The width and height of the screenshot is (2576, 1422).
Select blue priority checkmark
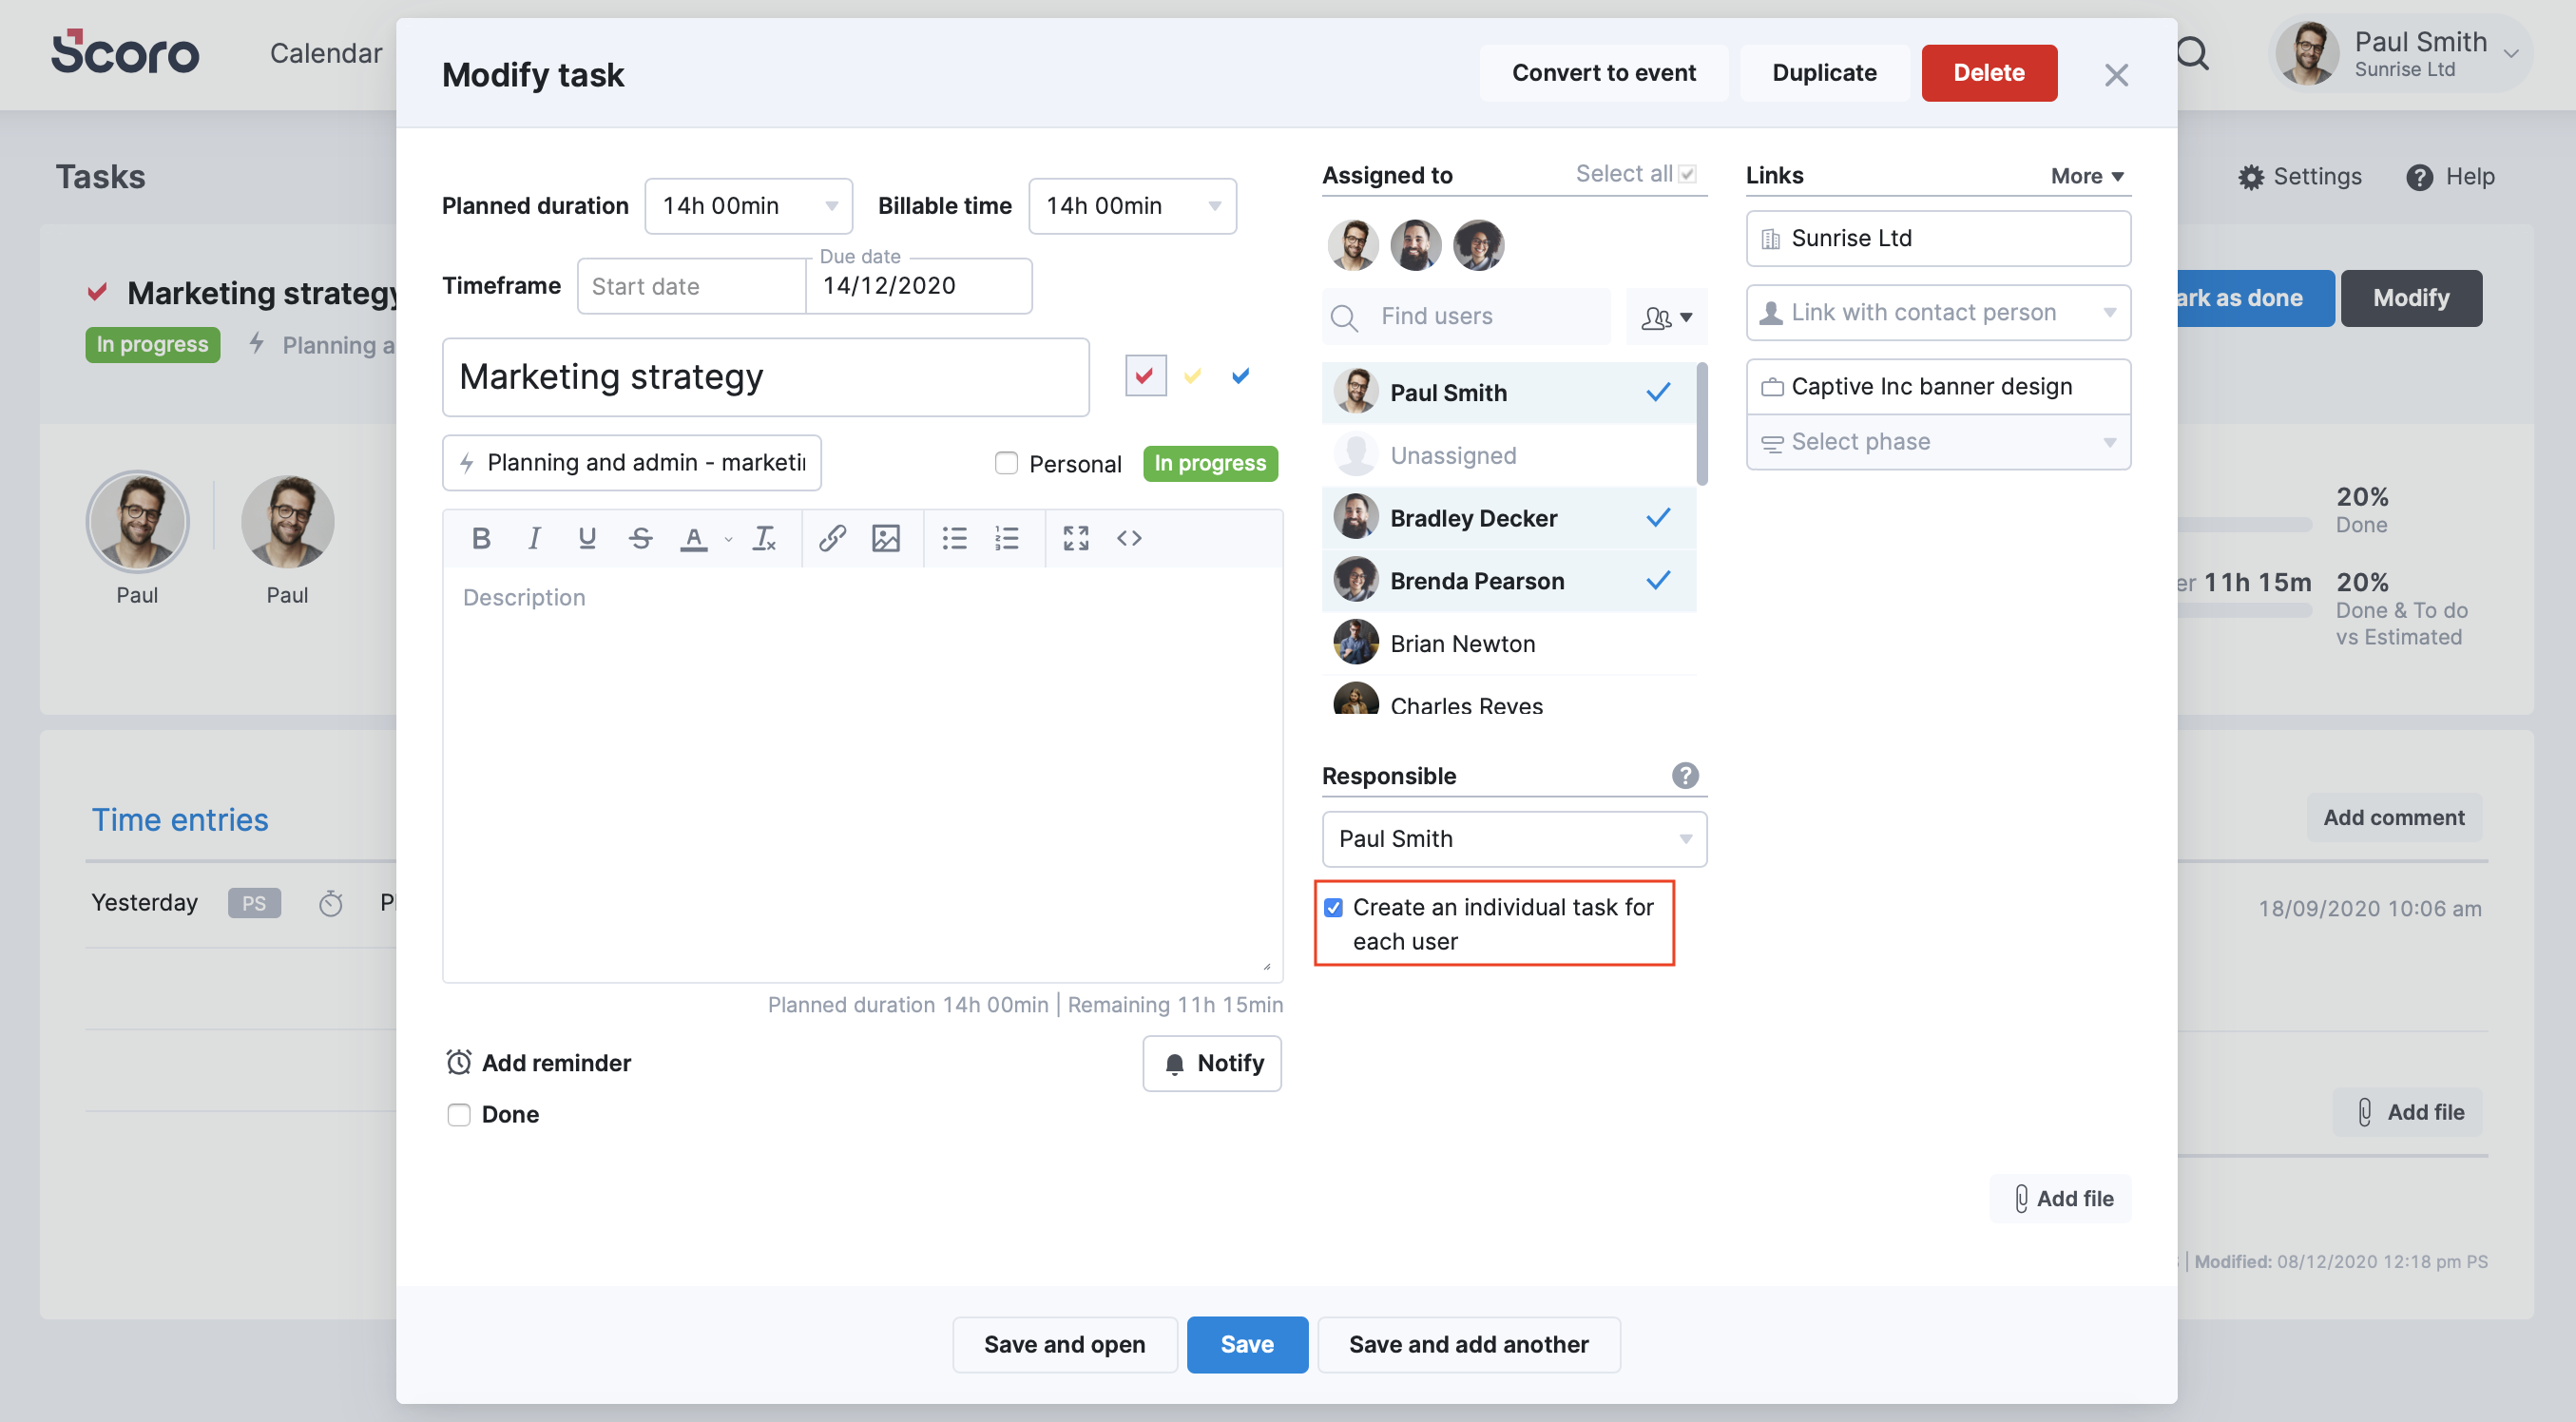pyautogui.click(x=1240, y=376)
